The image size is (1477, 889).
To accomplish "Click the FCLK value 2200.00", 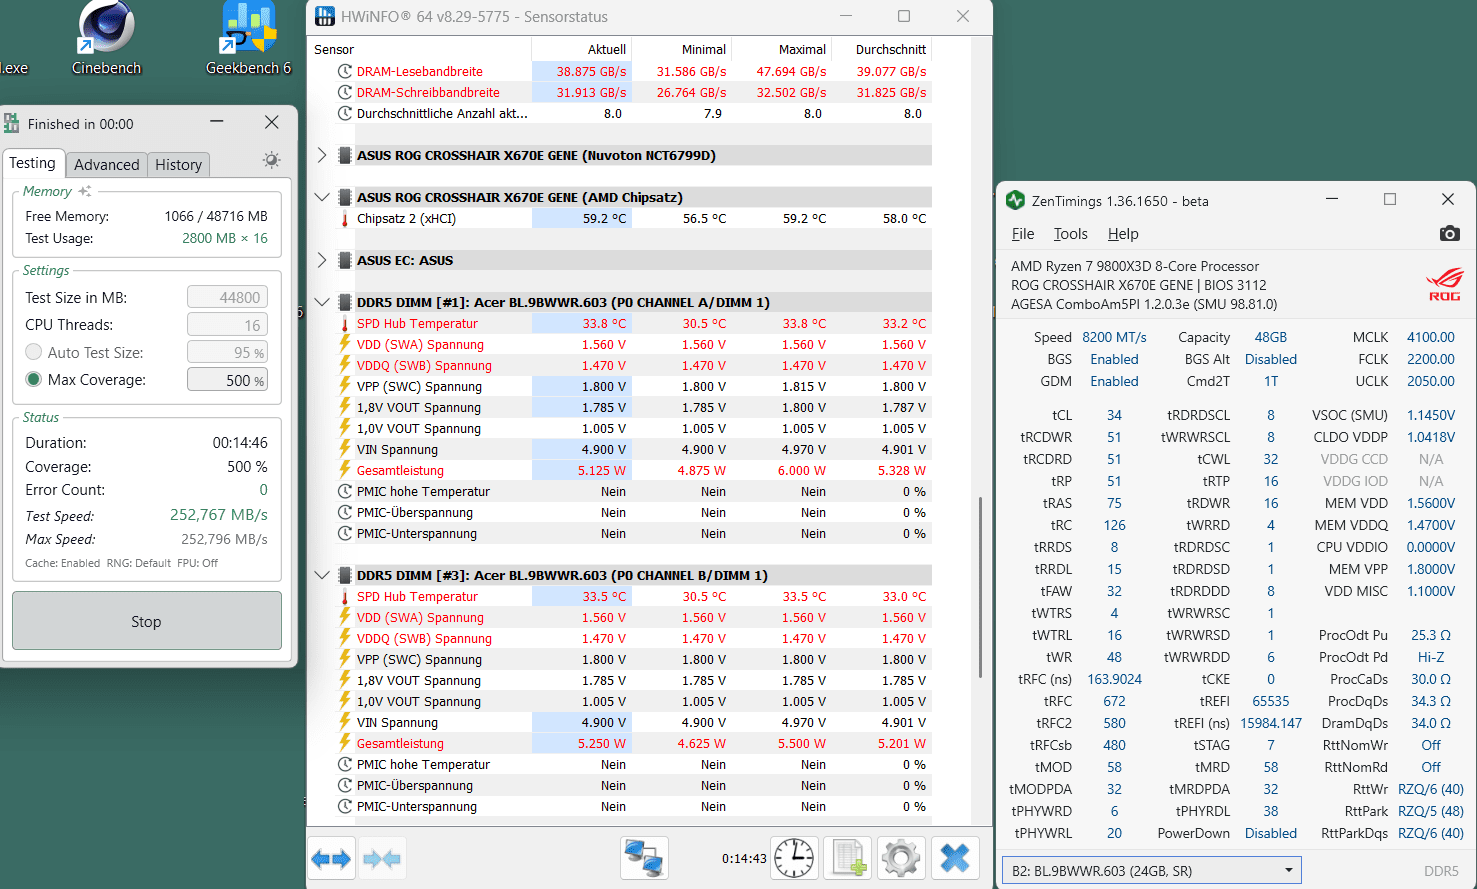I will tap(1431, 359).
